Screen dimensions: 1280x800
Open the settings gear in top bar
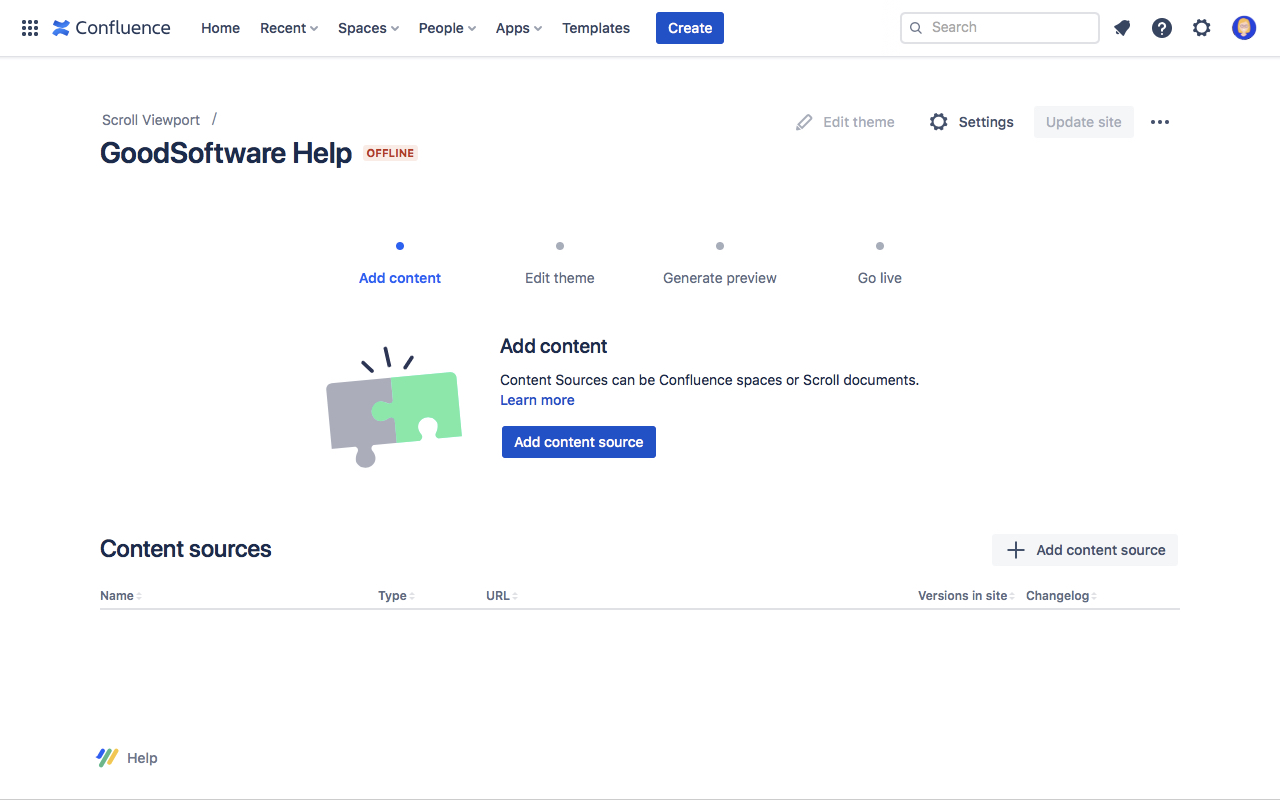click(1202, 28)
